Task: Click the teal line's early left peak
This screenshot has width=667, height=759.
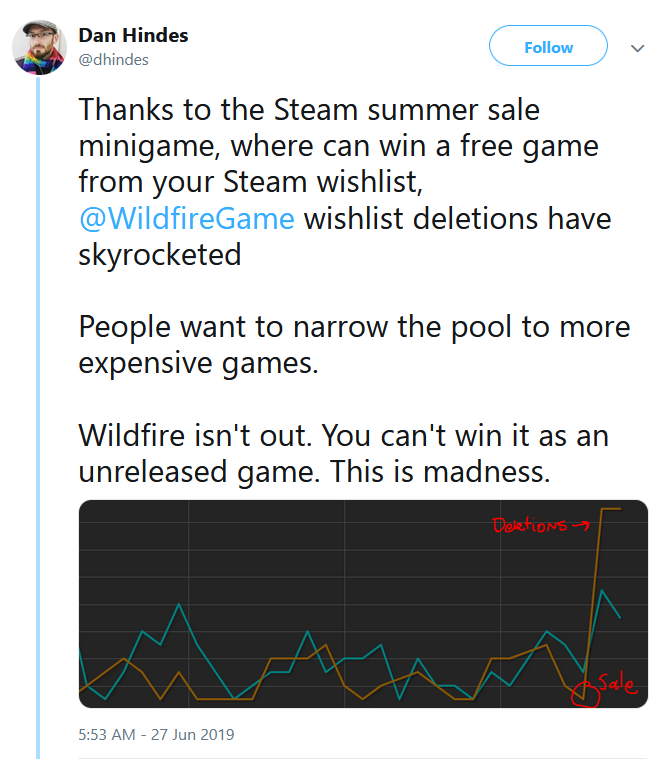Action: (x=179, y=604)
